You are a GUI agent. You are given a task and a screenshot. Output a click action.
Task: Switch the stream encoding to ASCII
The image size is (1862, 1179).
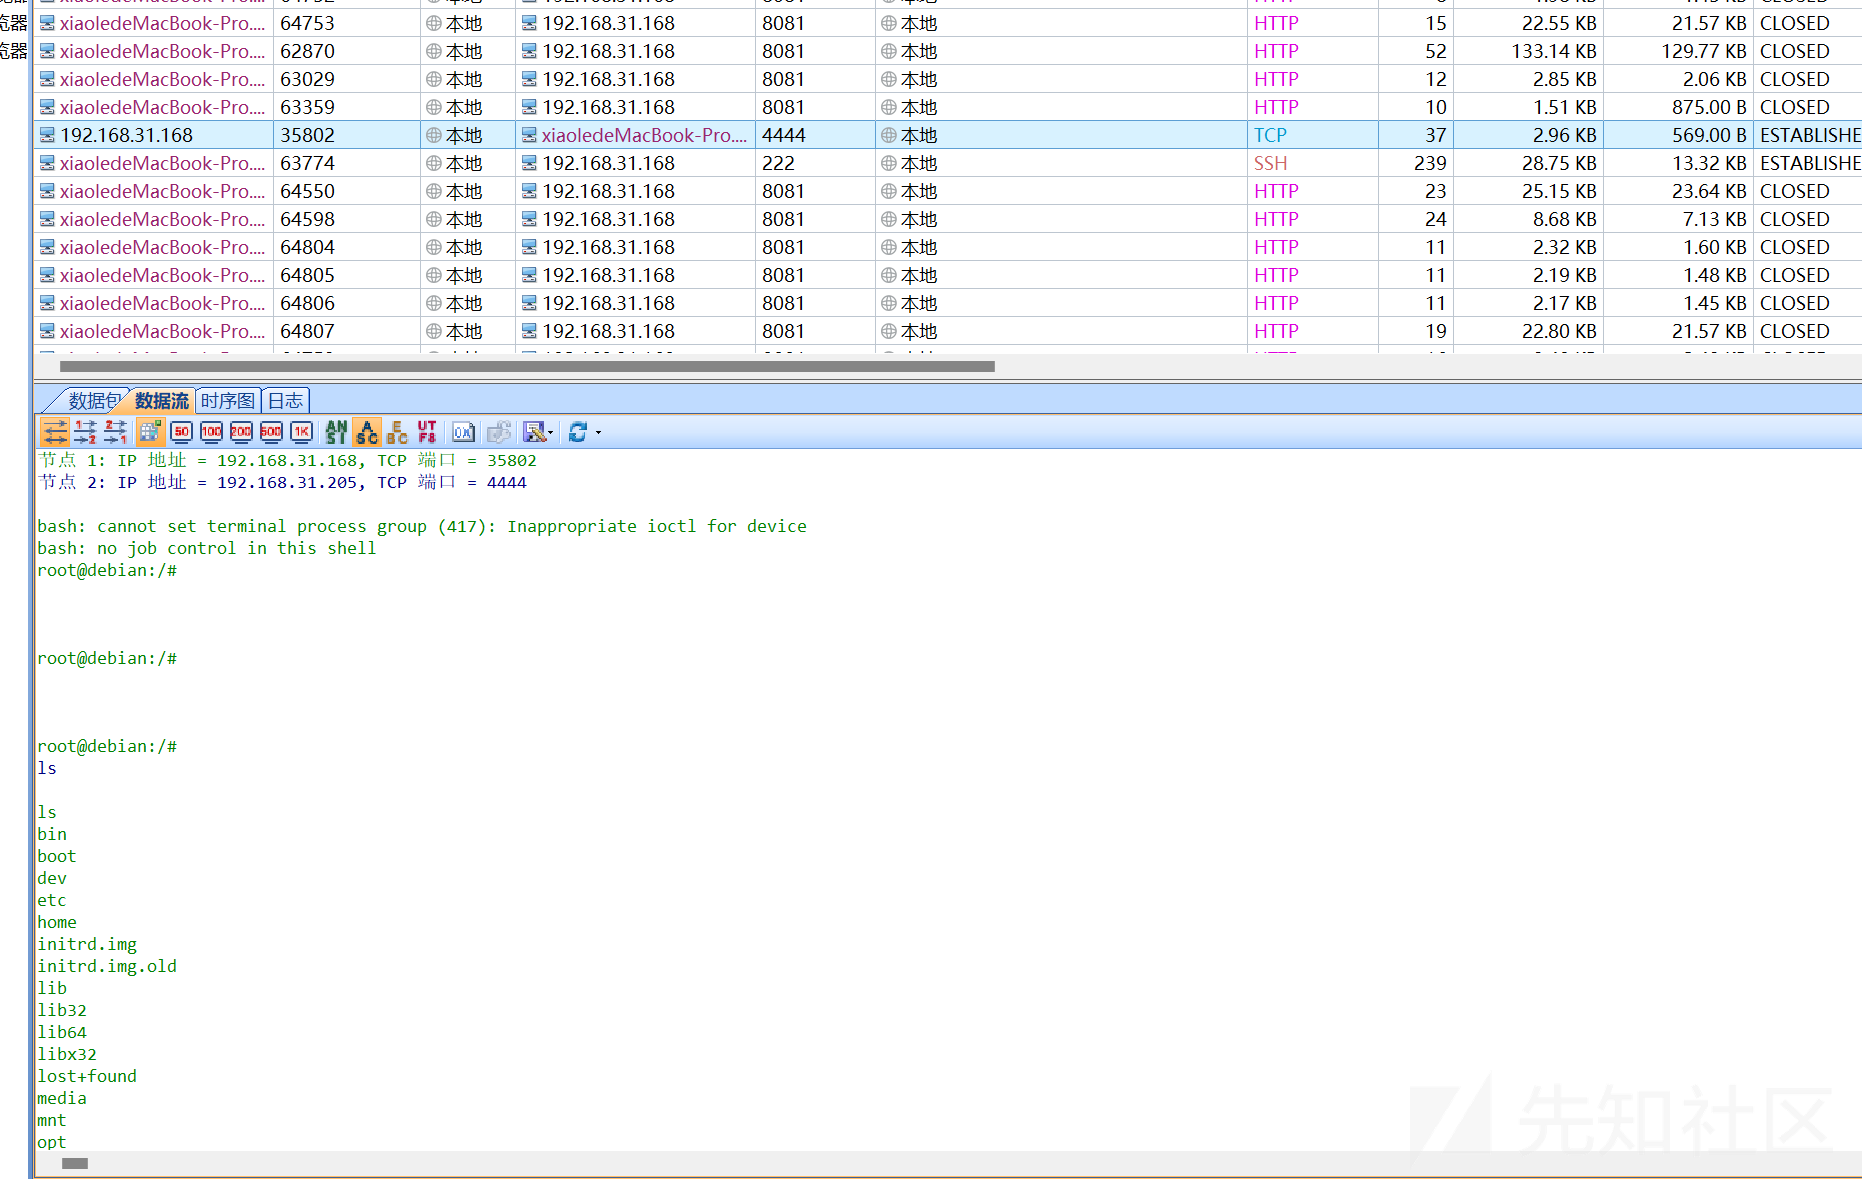pyautogui.click(x=367, y=432)
